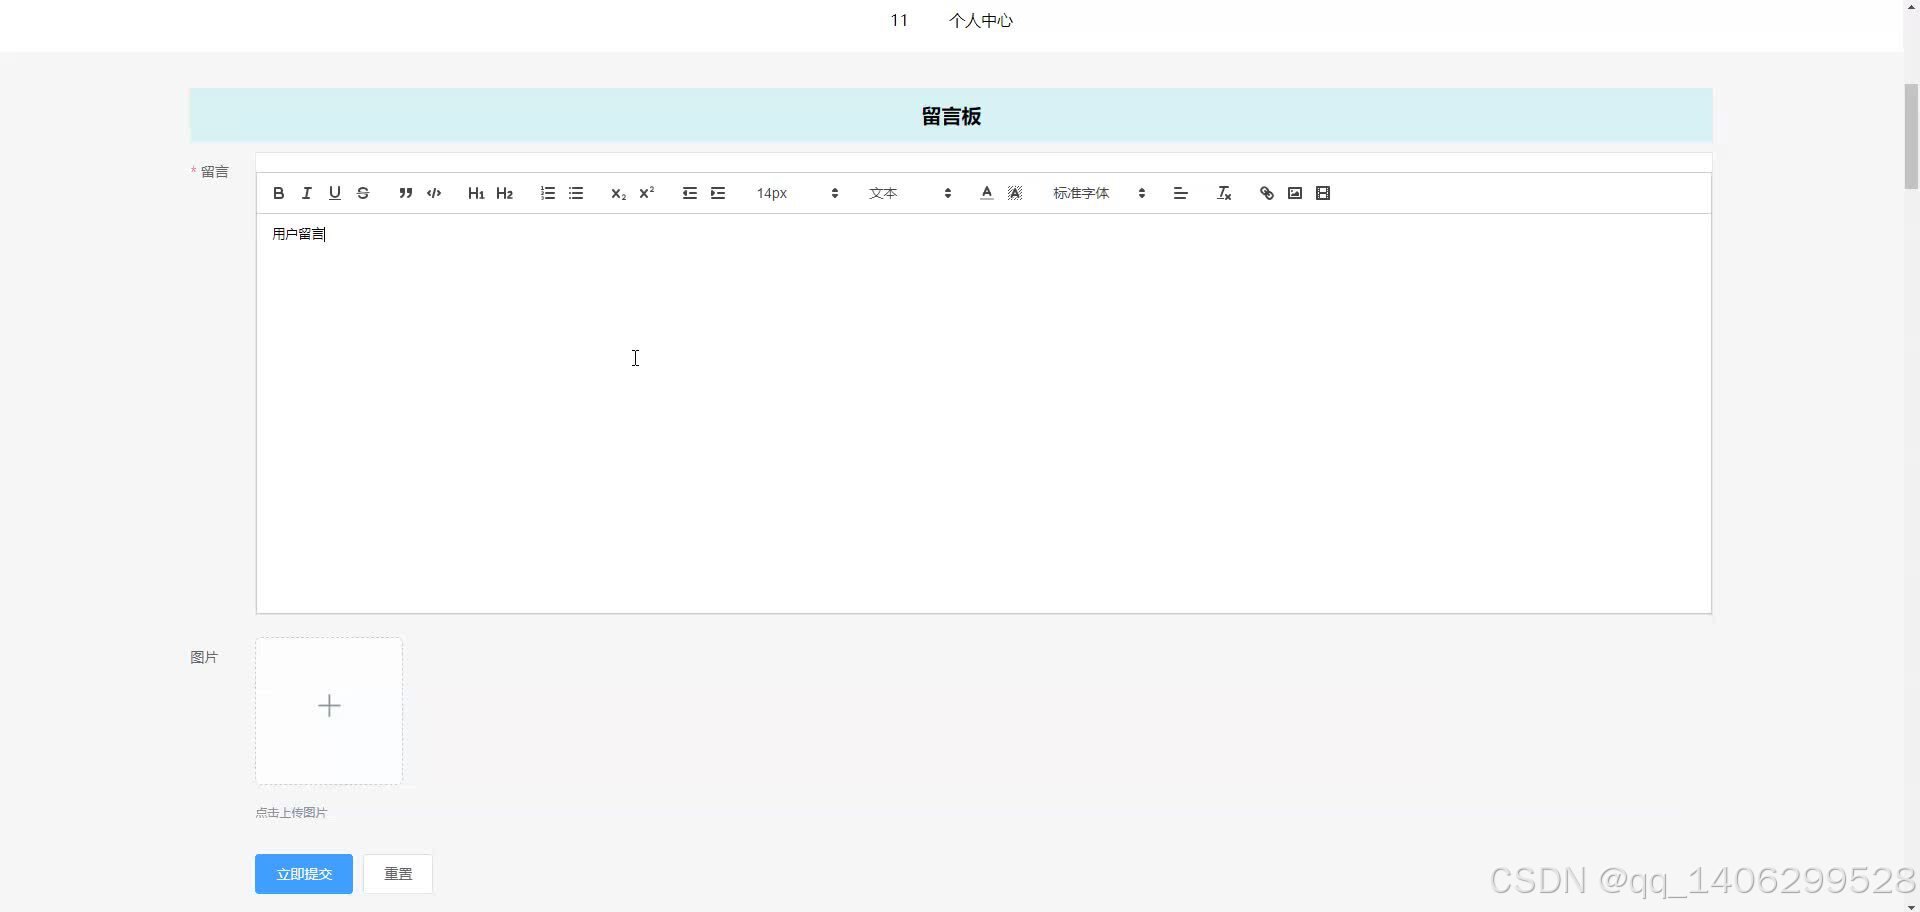
Task: Open the text background color picker
Action: pos(1015,193)
